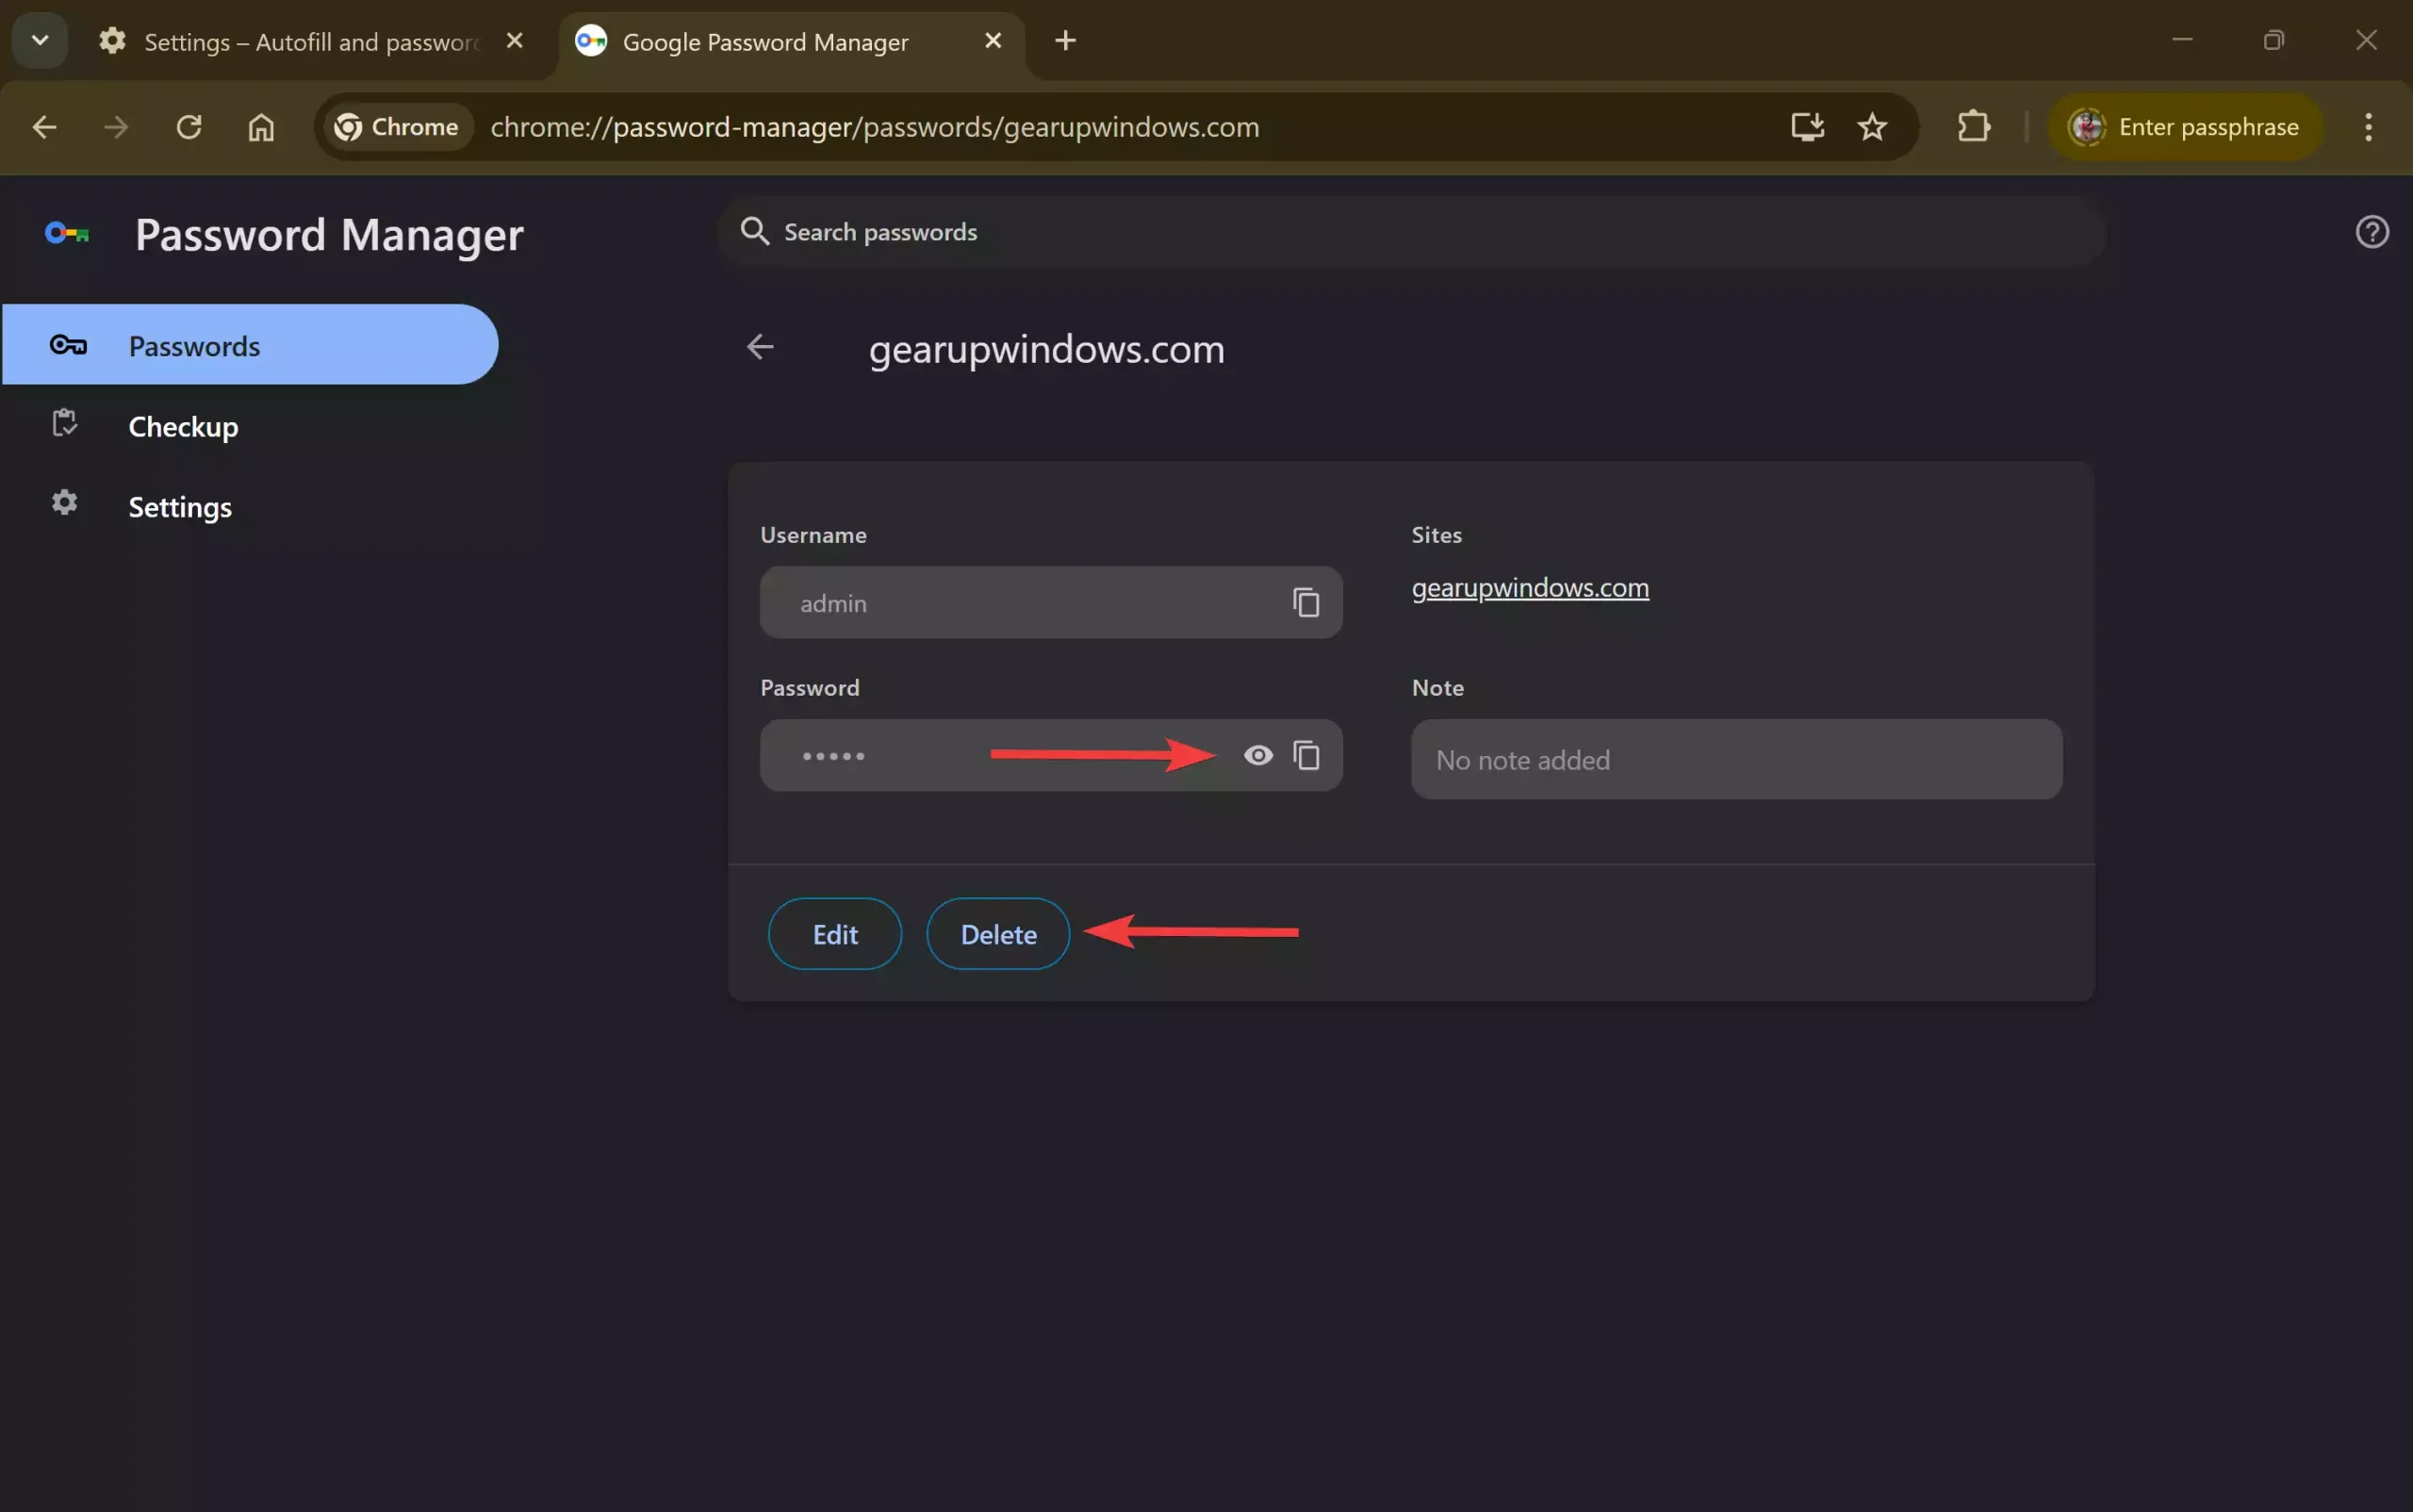Screen dimensions: 2413x1512
Task: Click the Enter passphrase profile button
Action: 2184,127
